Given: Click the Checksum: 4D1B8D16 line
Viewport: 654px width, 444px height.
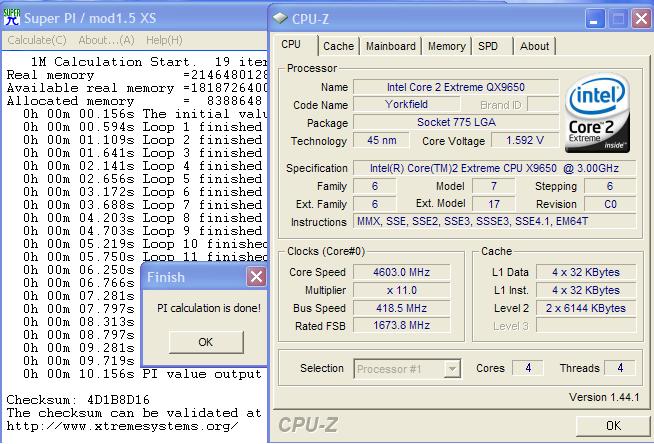Looking at the screenshot, I should point(78,400).
